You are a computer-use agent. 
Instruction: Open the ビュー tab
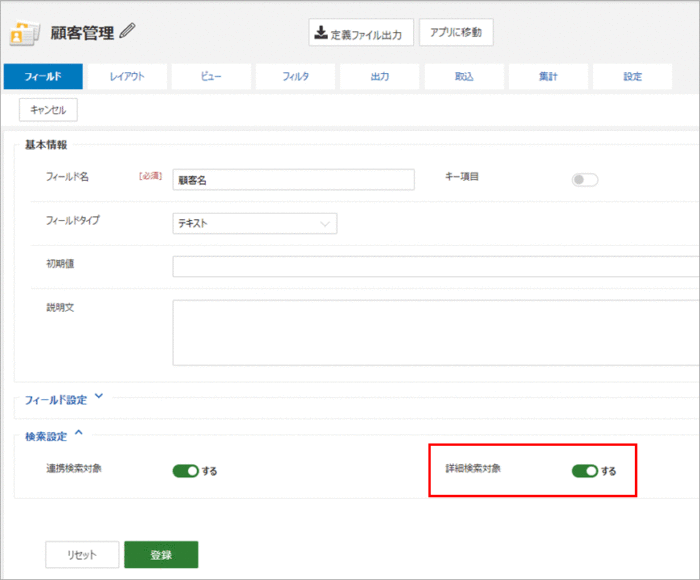click(x=211, y=76)
